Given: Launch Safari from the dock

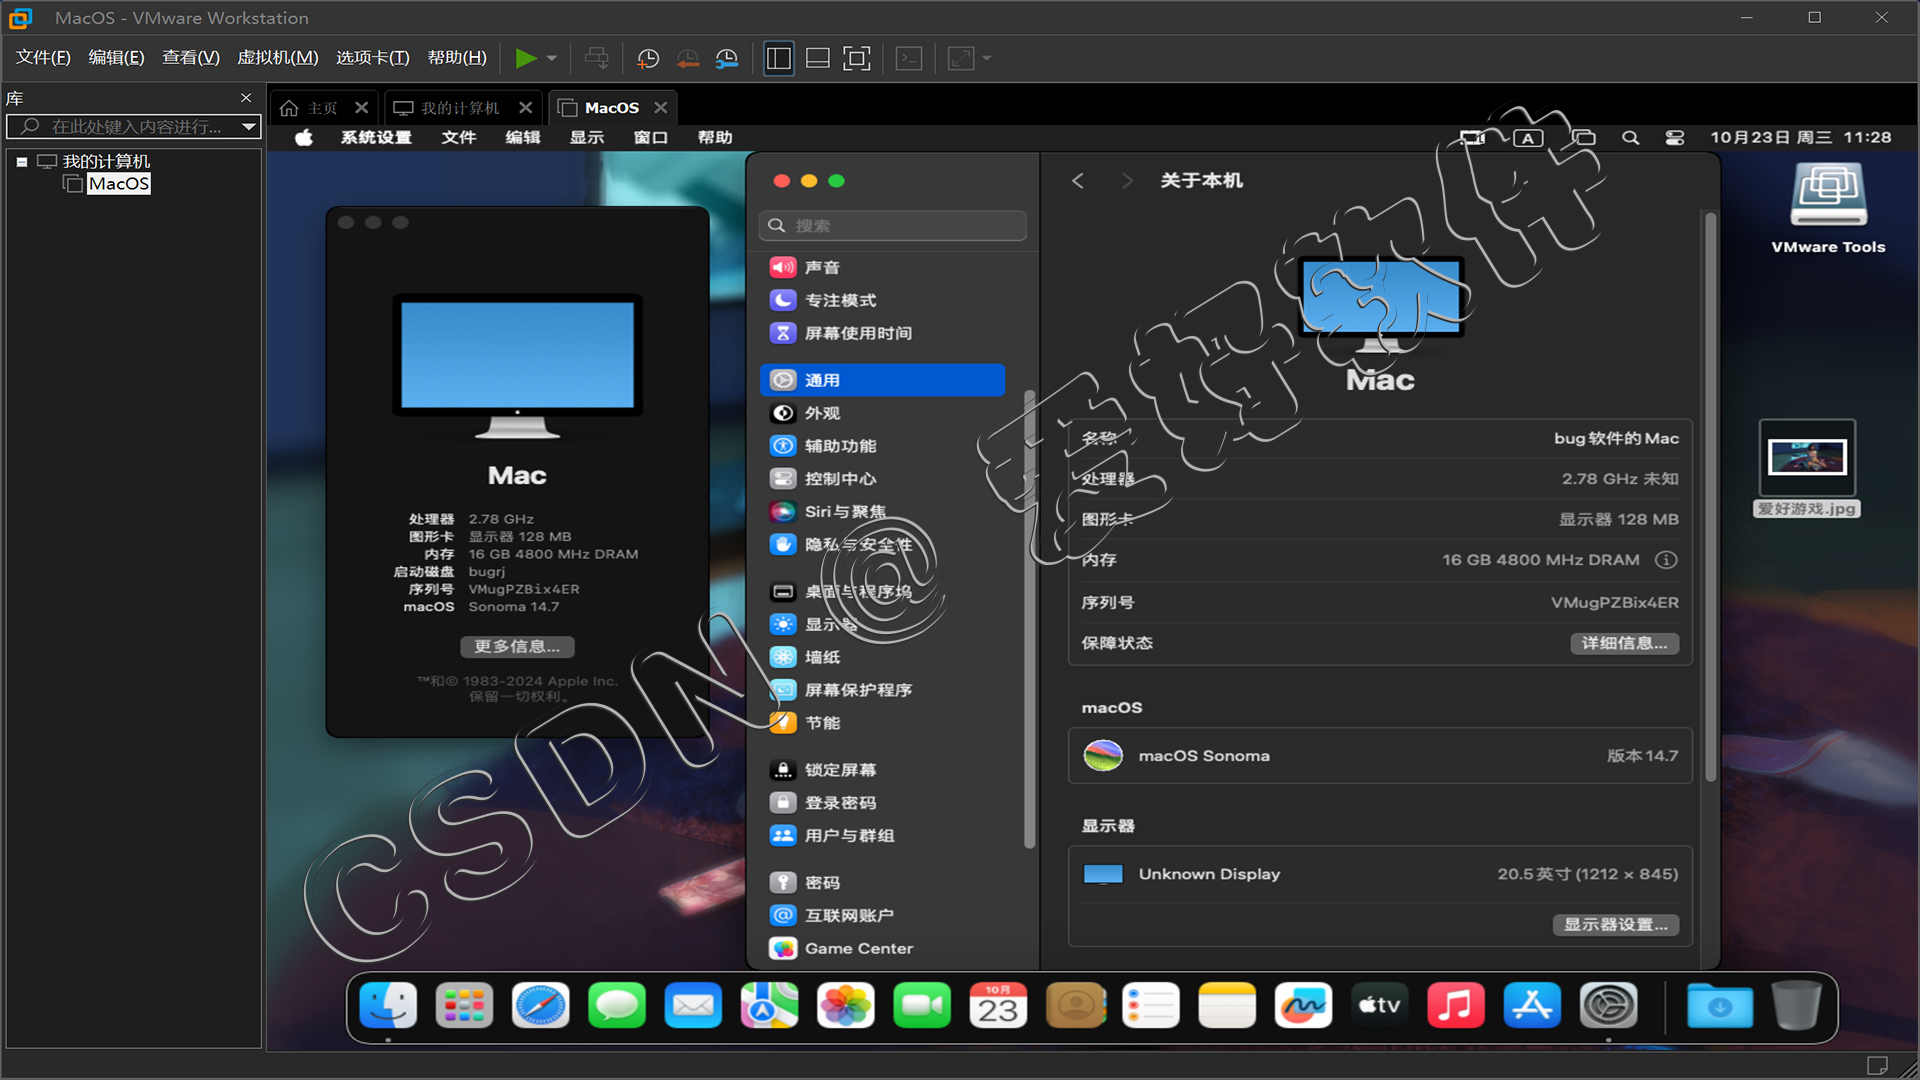Looking at the screenshot, I should (541, 1006).
